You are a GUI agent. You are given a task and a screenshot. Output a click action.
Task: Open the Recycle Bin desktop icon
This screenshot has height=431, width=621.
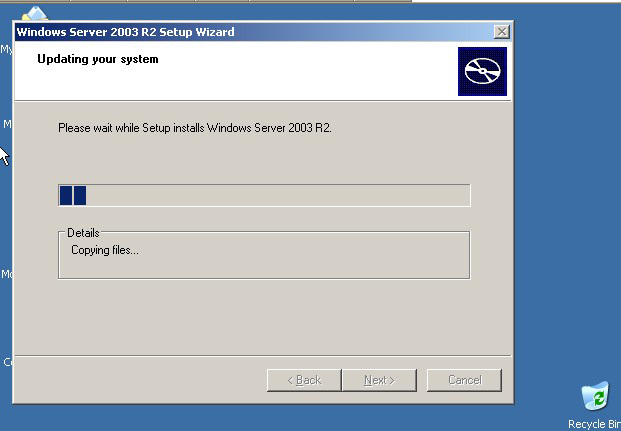click(x=596, y=404)
